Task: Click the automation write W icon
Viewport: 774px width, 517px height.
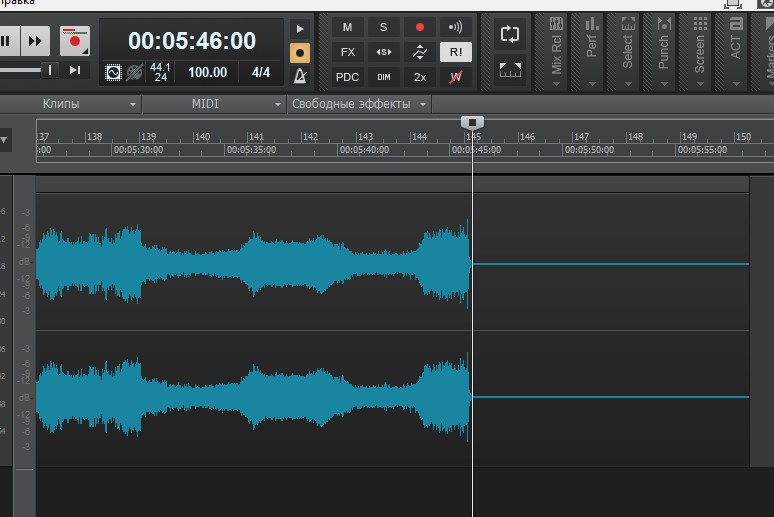Action: 456,77
